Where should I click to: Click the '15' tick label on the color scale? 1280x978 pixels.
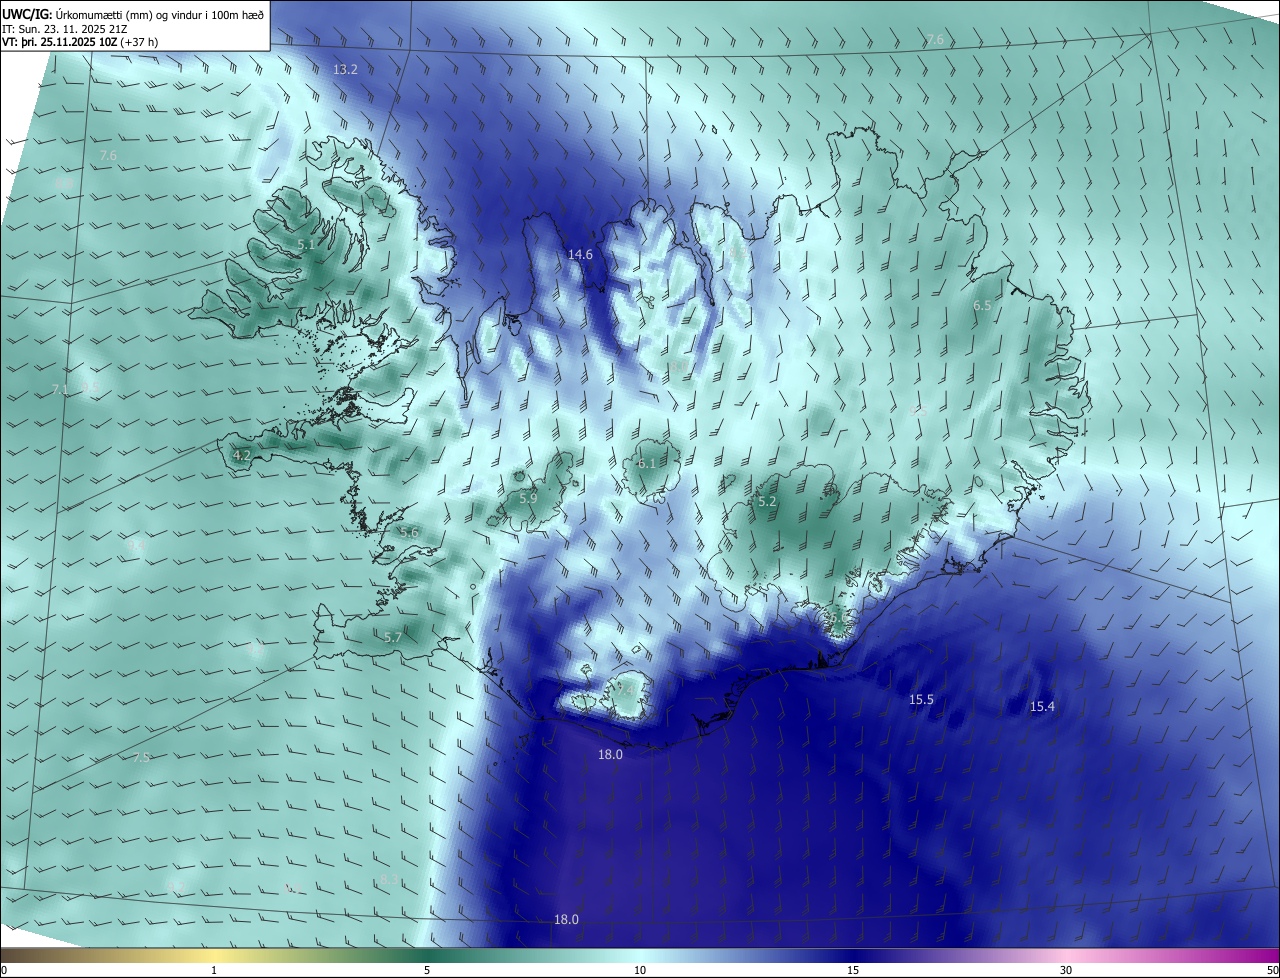point(853,971)
